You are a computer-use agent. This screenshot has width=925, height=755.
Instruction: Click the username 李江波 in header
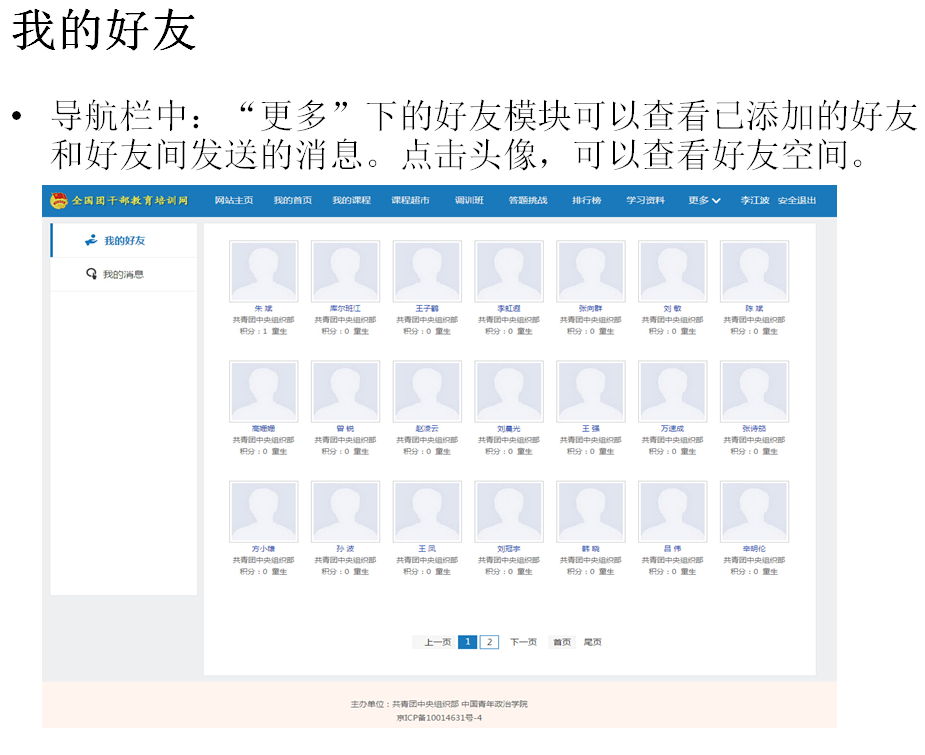[x=754, y=201]
